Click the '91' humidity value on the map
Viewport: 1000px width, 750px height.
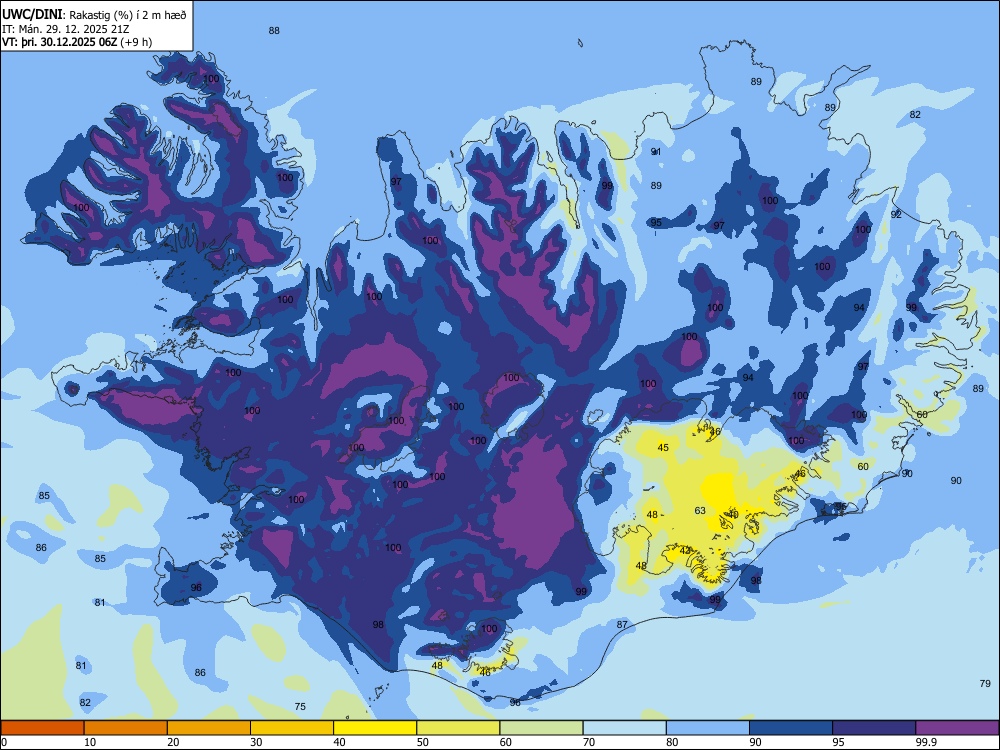tap(656, 152)
